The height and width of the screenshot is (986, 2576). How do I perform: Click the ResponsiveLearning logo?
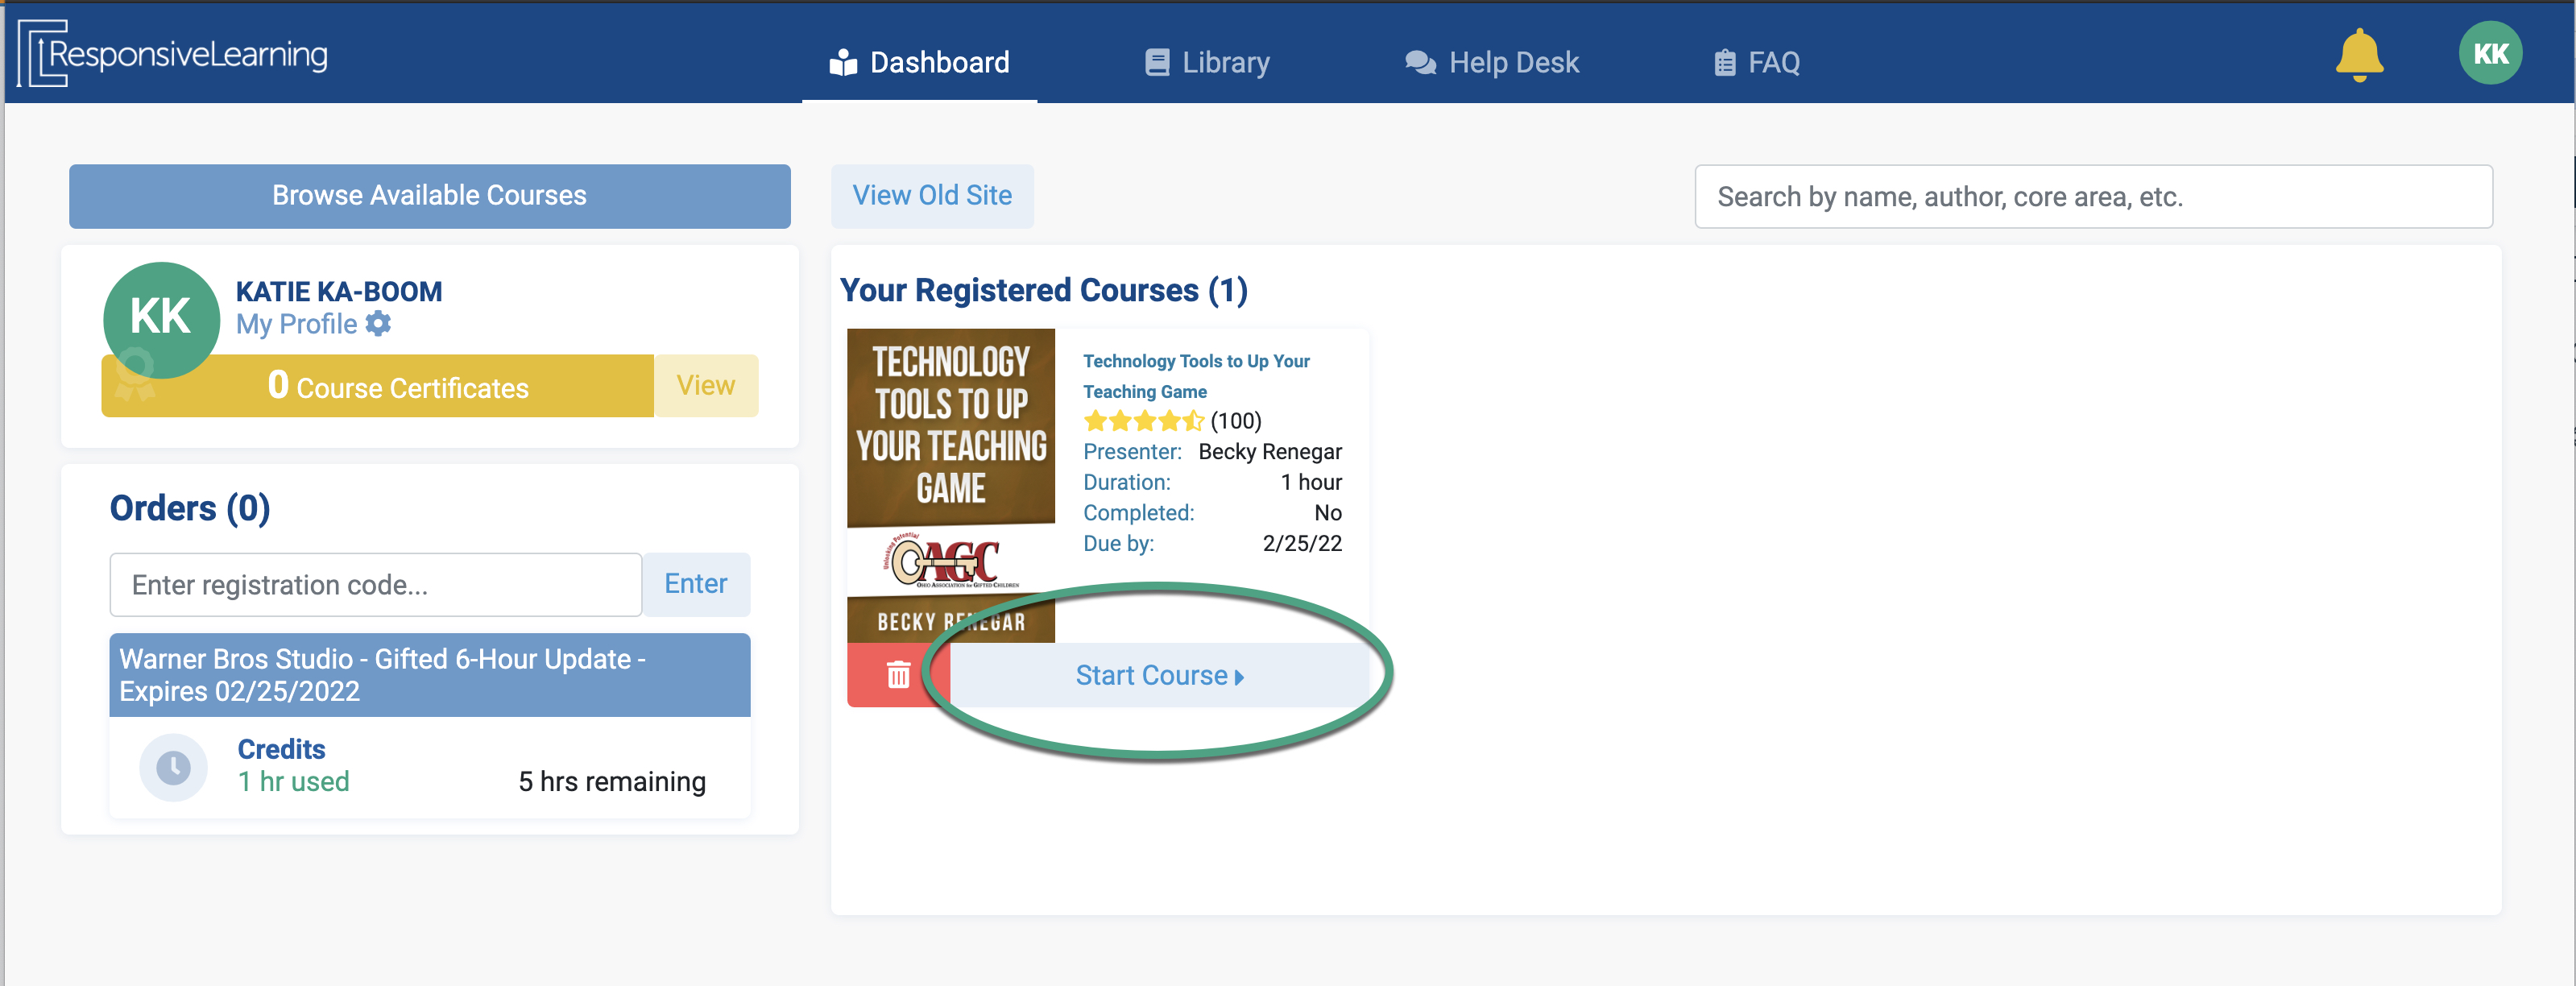pos(174,54)
